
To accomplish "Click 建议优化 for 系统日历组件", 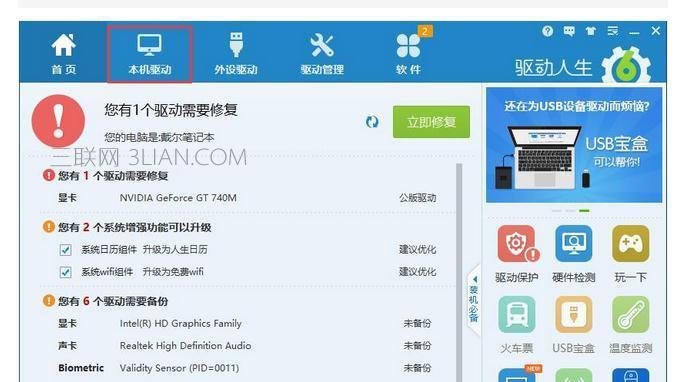I will (x=417, y=249).
